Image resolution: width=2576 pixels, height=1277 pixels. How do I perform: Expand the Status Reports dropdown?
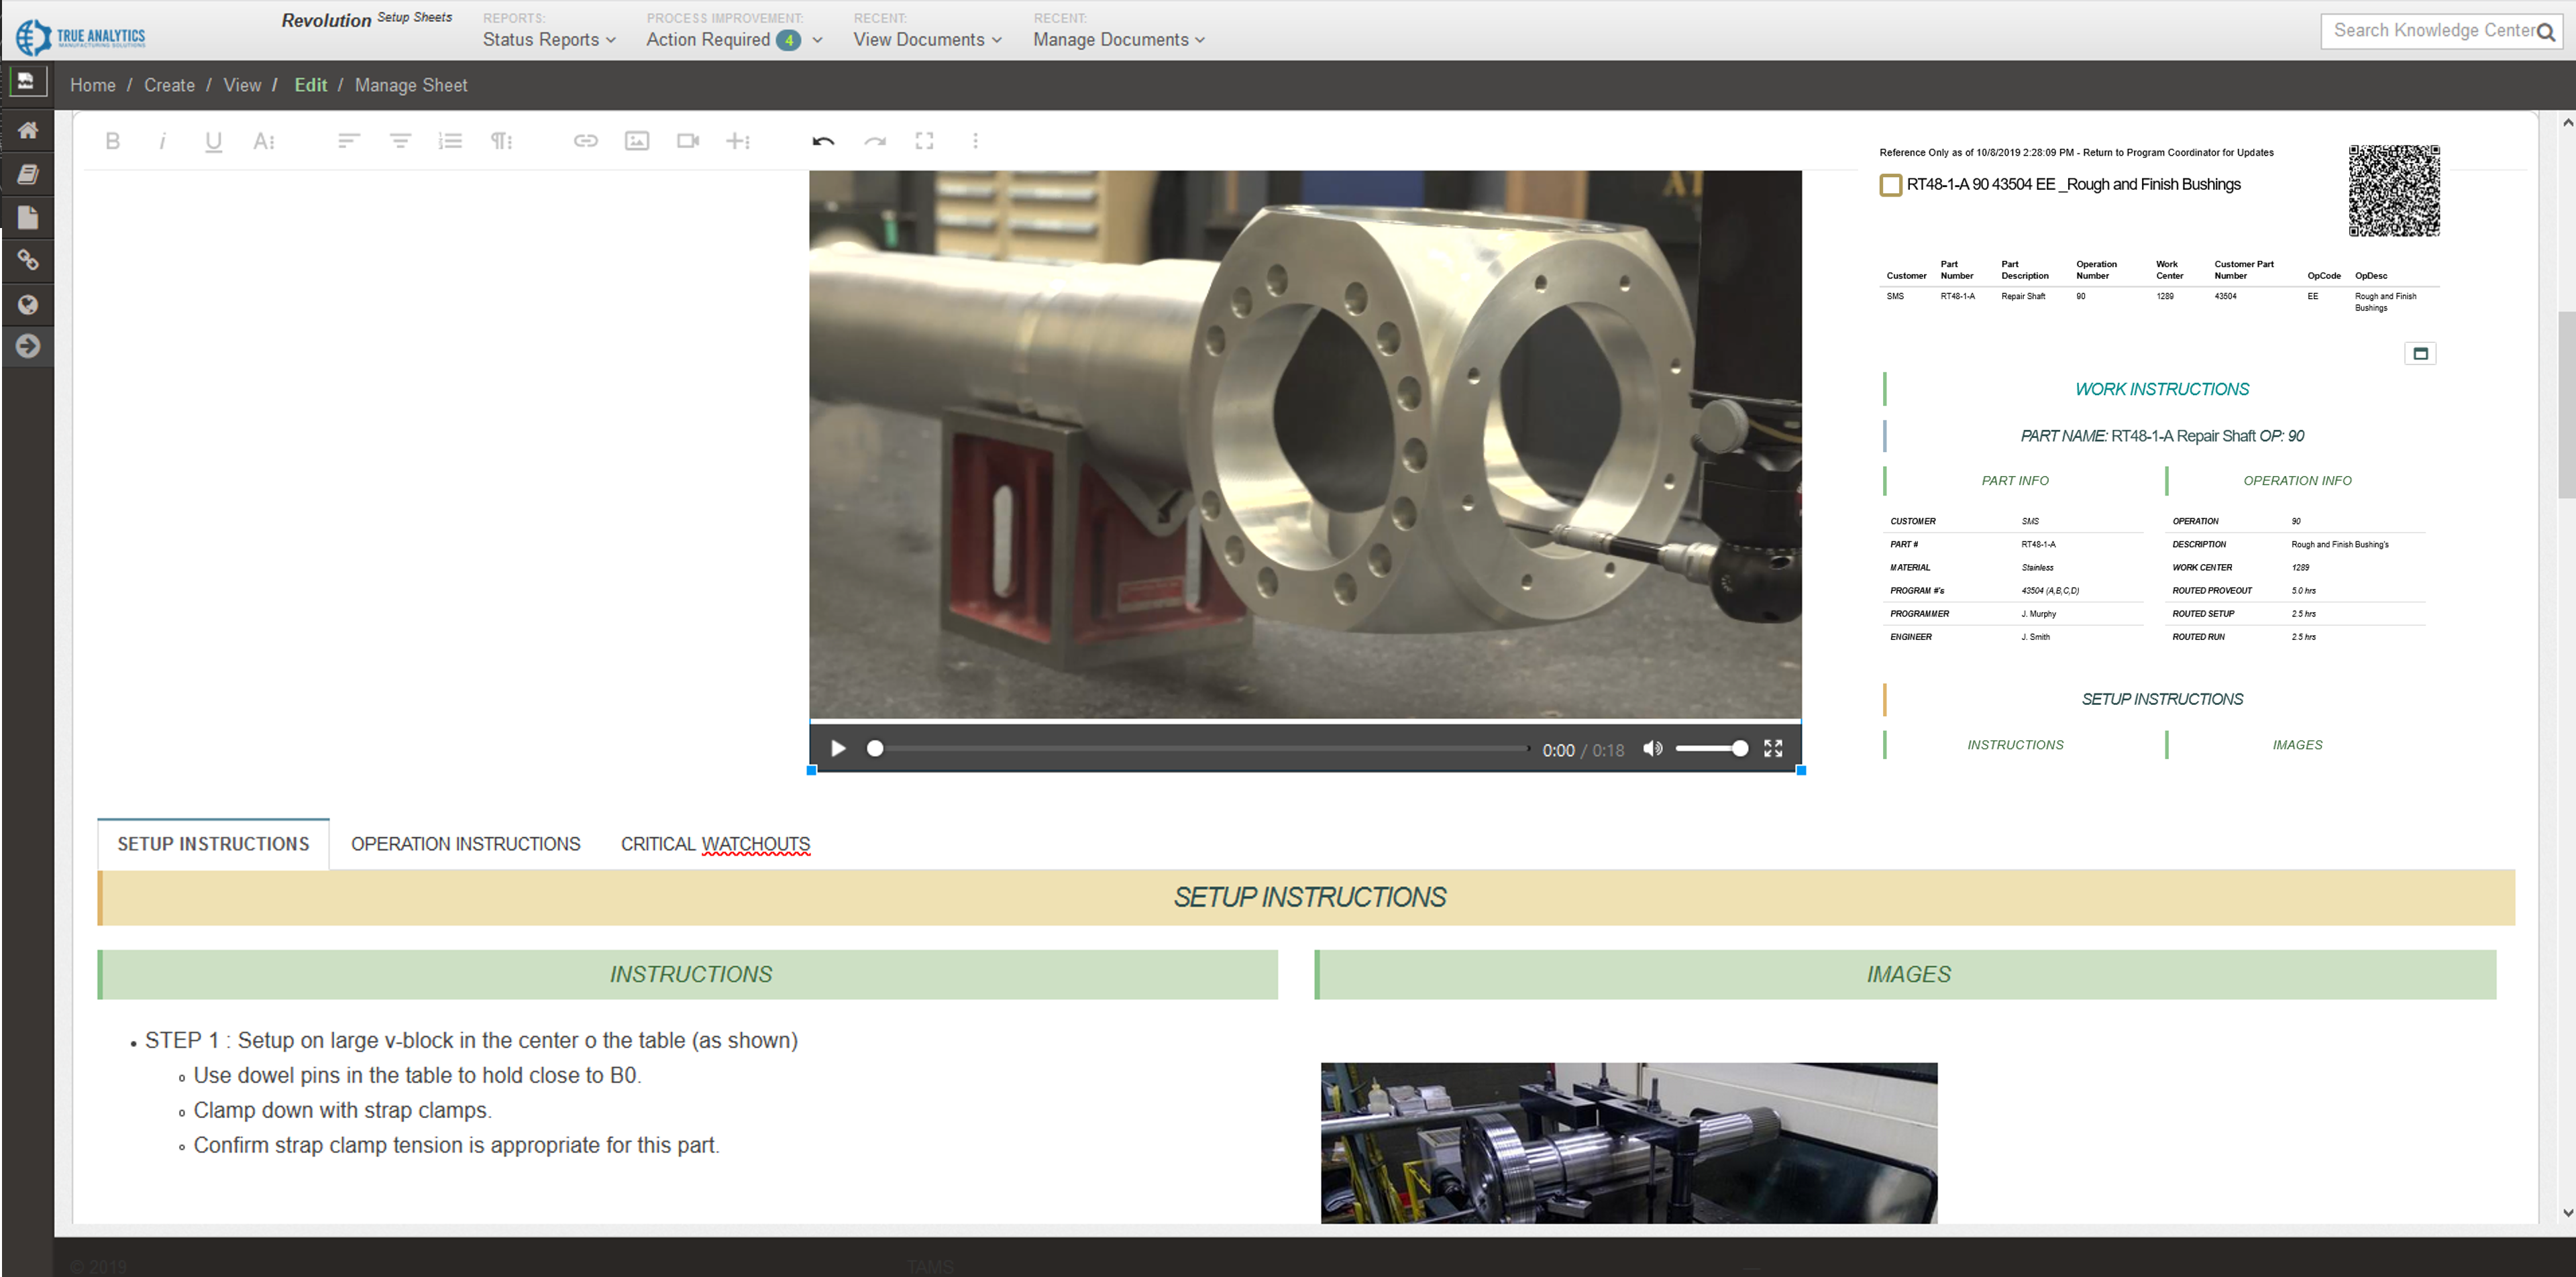click(549, 40)
